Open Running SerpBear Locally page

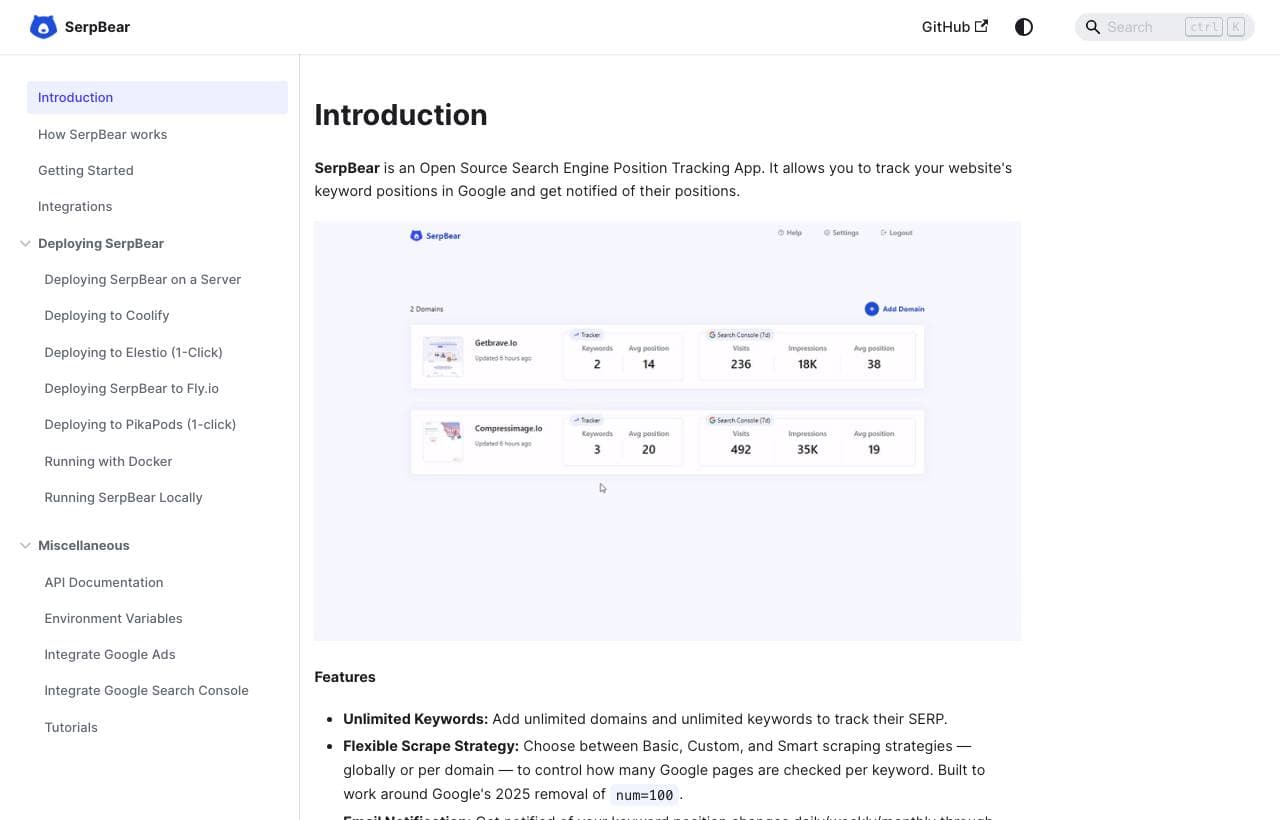(x=124, y=497)
